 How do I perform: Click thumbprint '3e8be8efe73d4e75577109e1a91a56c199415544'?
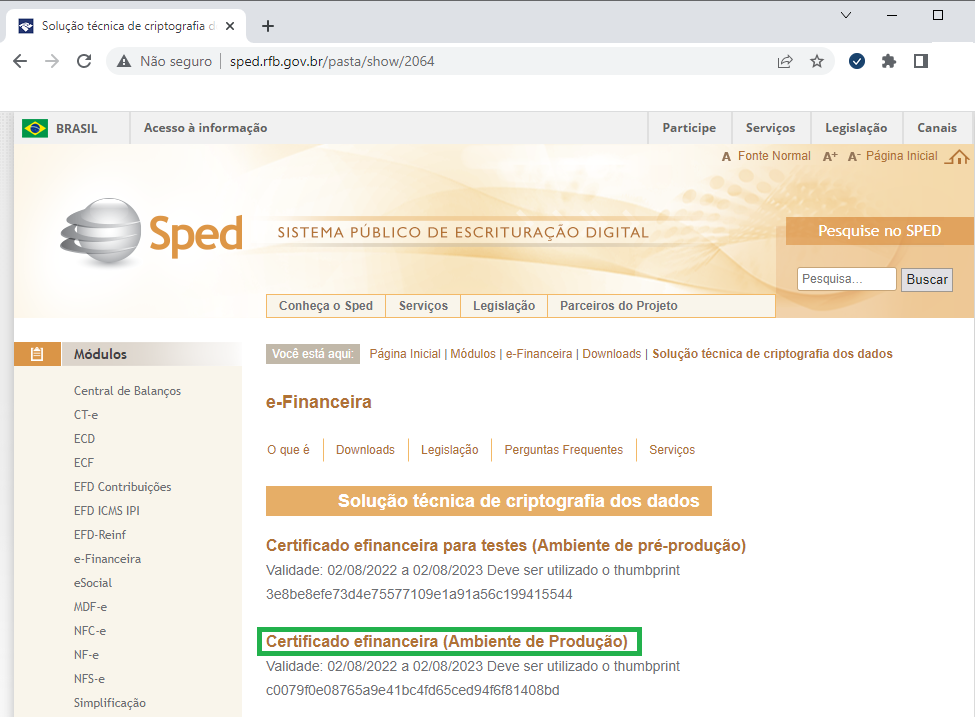click(x=419, y=594)
